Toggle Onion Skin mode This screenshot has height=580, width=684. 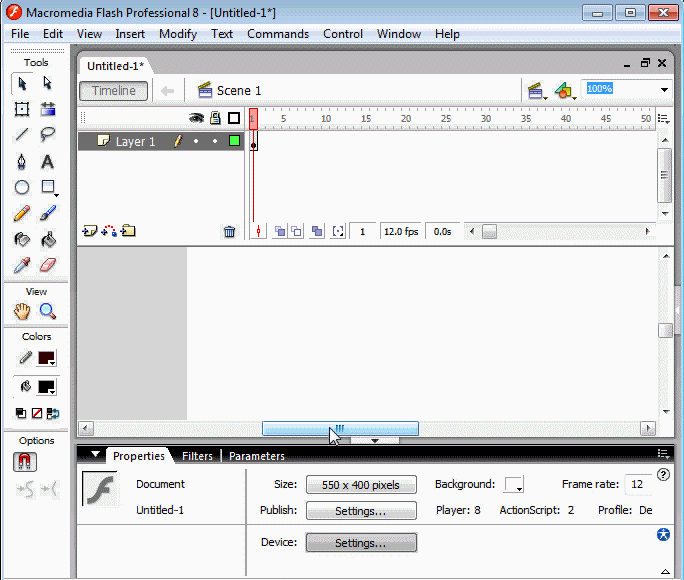280,231
